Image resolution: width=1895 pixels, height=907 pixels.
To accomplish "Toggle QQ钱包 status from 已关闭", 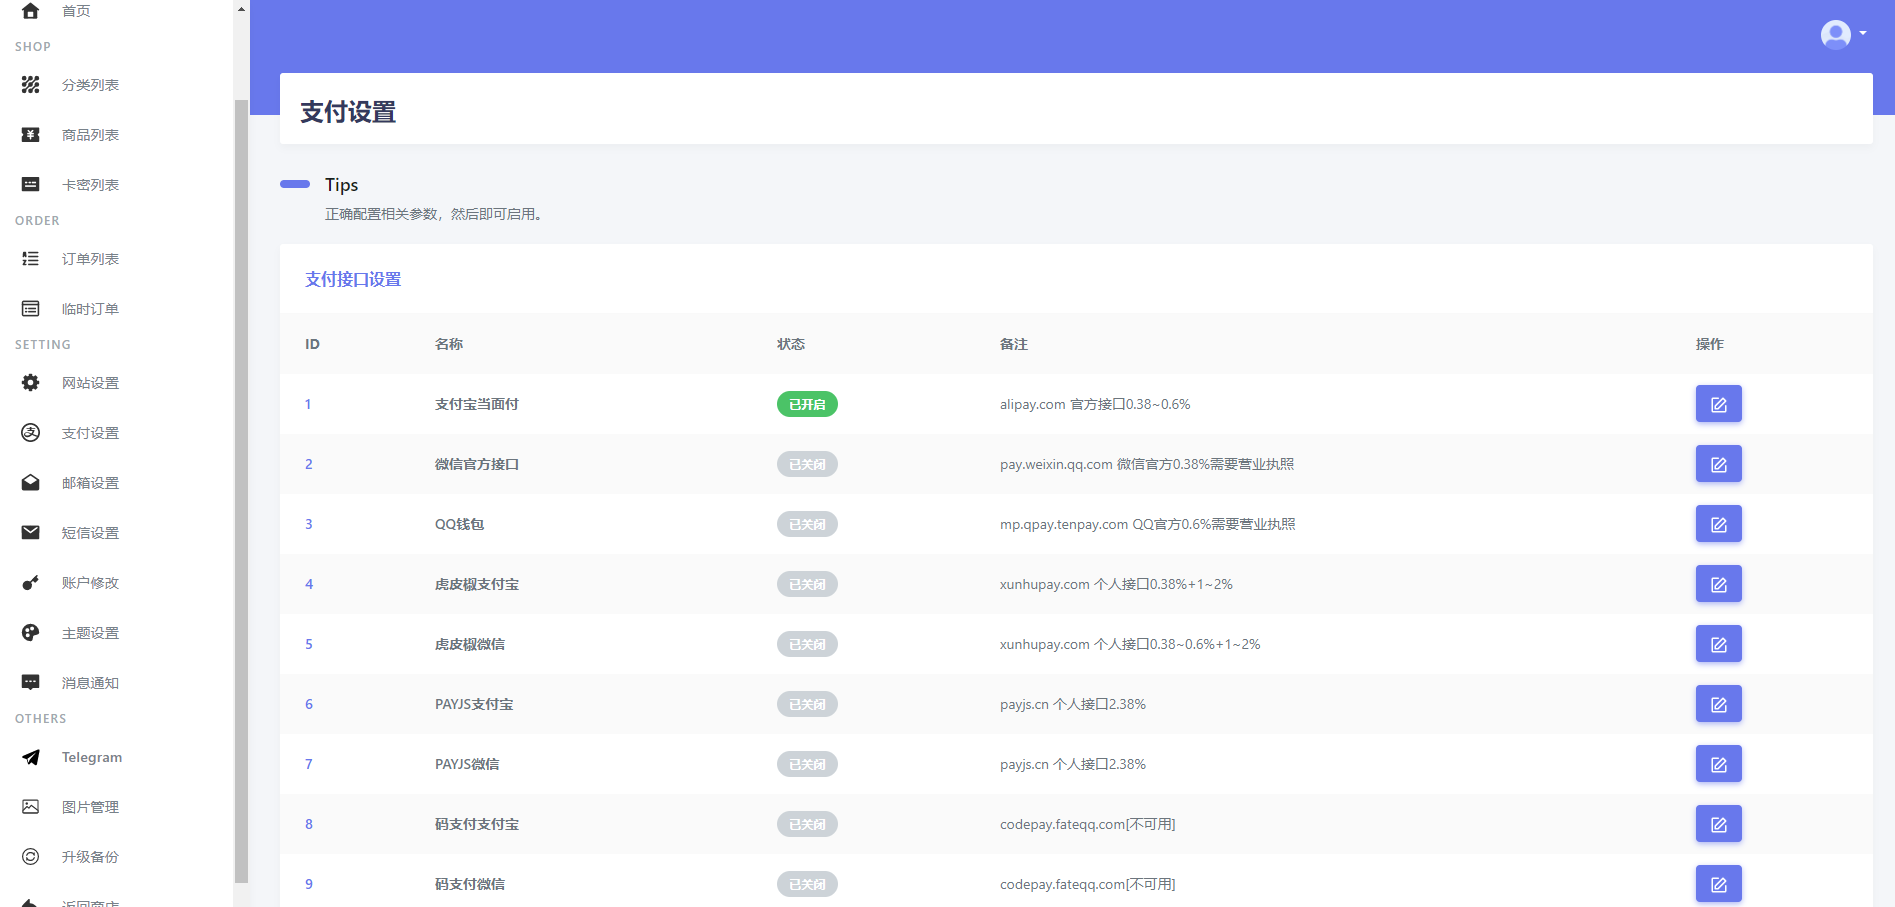I will [x=806, y=524].
